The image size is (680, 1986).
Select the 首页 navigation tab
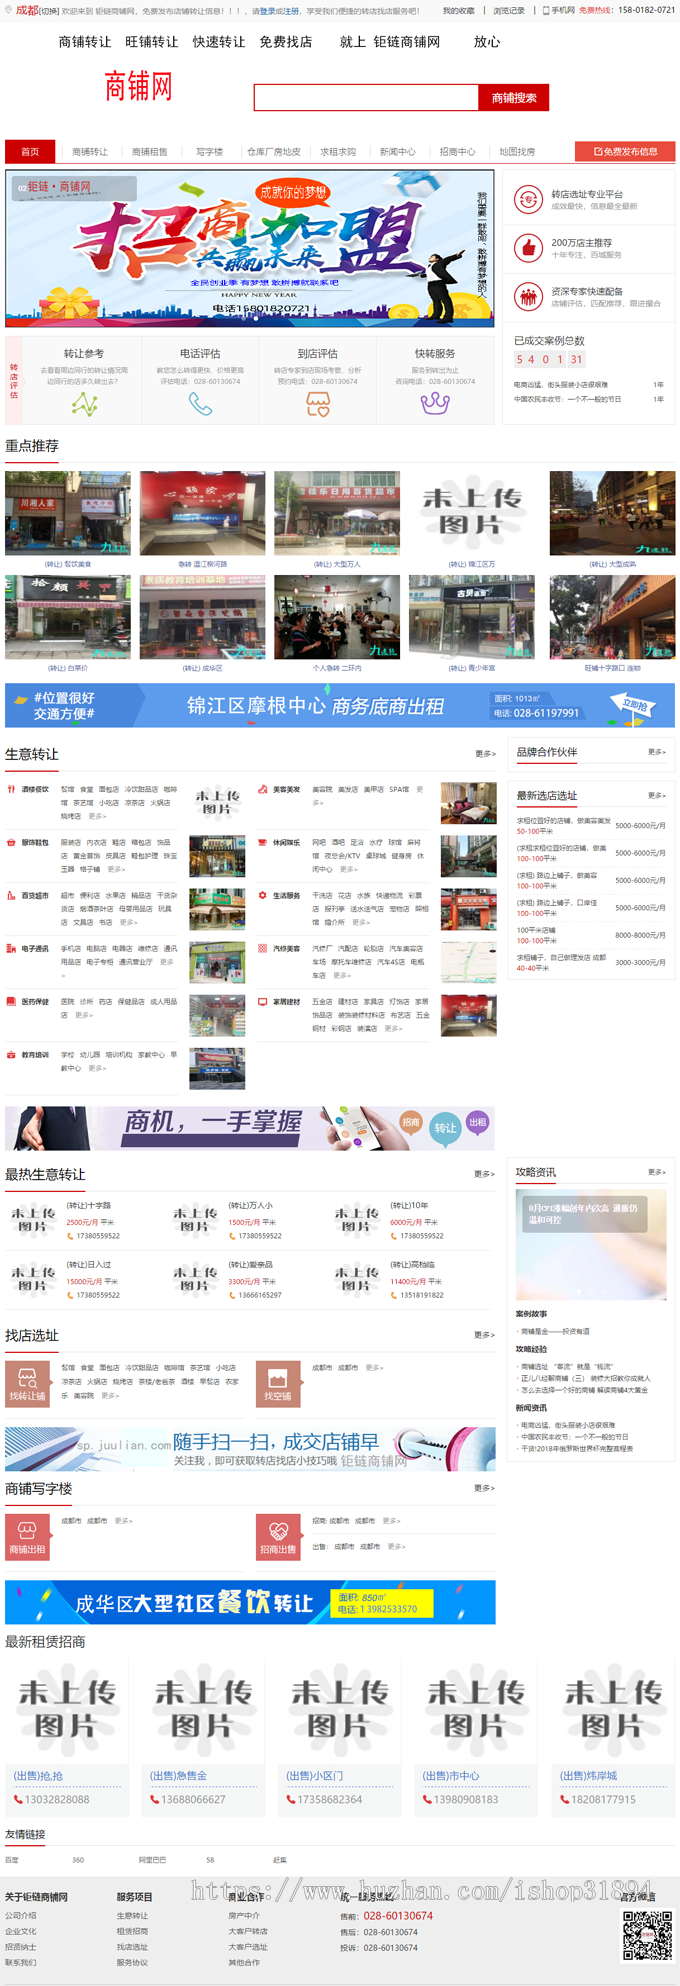click(x=30, y=152)
